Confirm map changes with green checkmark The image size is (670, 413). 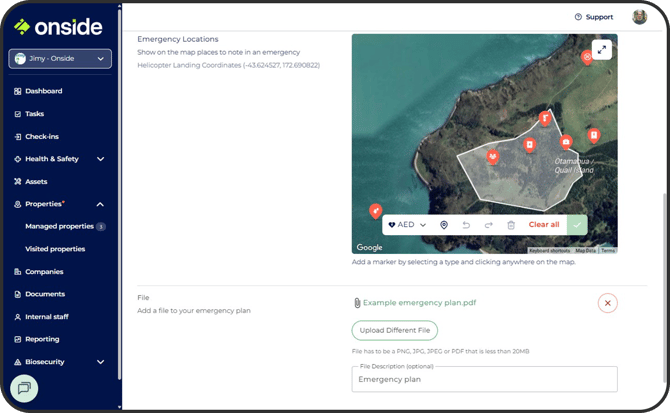pos(577,225)
